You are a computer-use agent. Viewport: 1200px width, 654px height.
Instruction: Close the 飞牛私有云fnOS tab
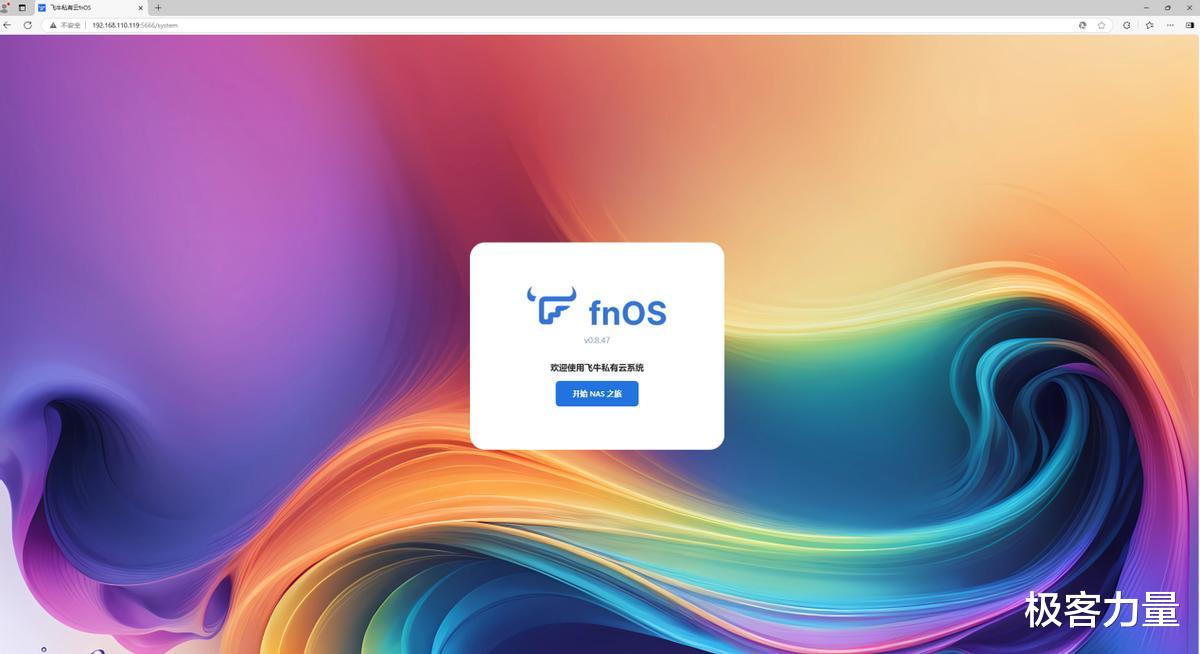coord(141,7)
